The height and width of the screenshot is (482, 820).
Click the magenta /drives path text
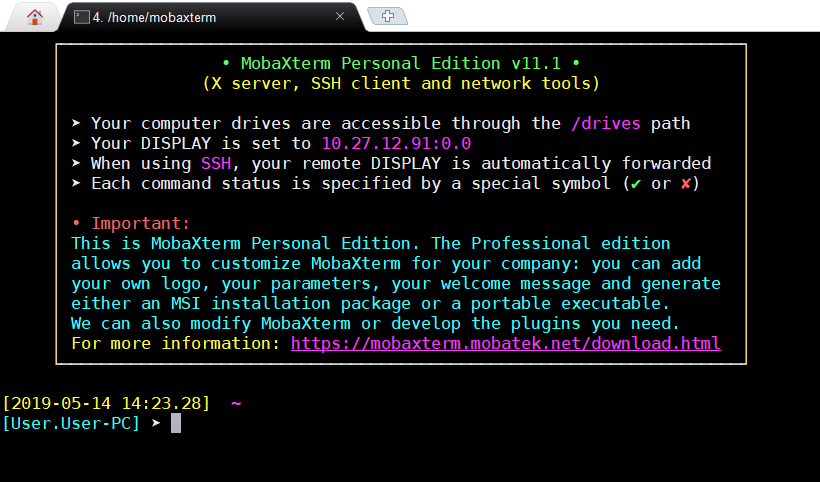click(x=606, y=123)
